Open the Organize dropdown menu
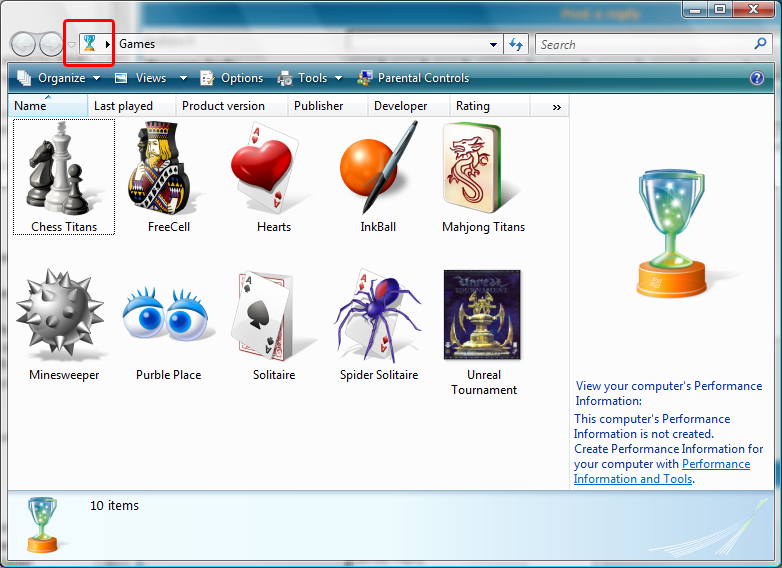Screen dimensions: 782x568 pos(59,78)
